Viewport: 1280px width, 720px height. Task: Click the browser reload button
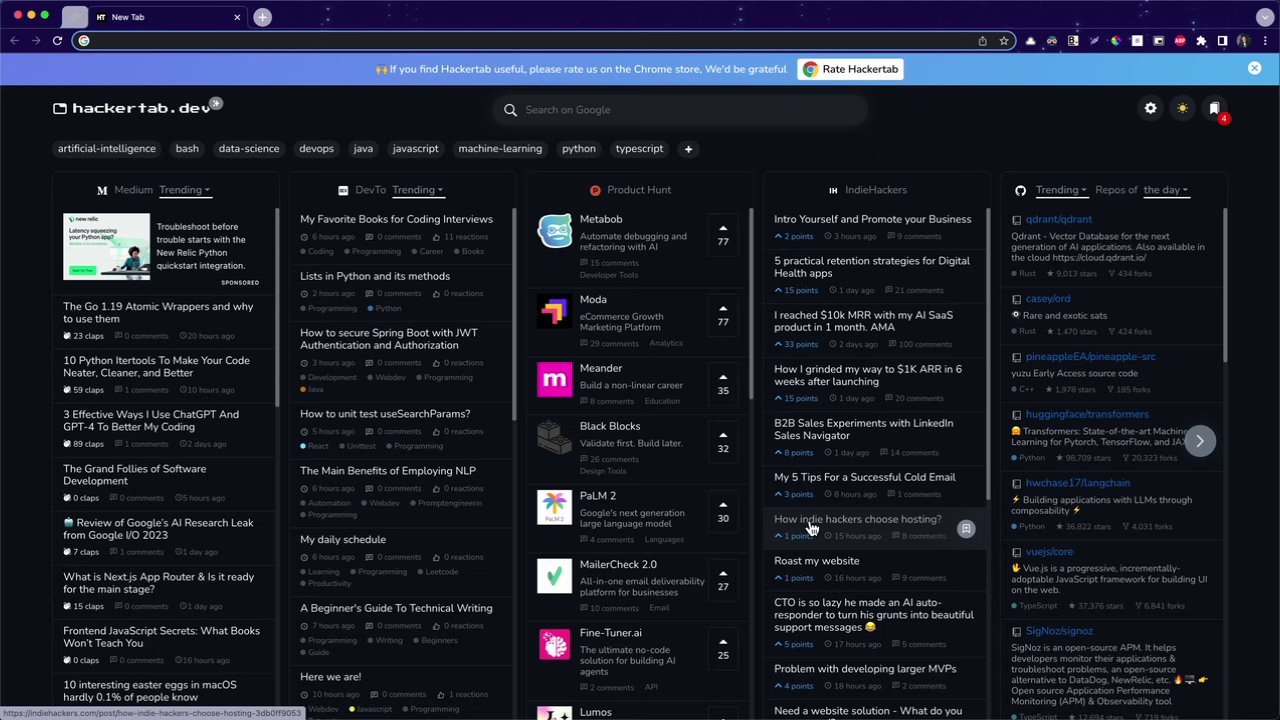57,41
